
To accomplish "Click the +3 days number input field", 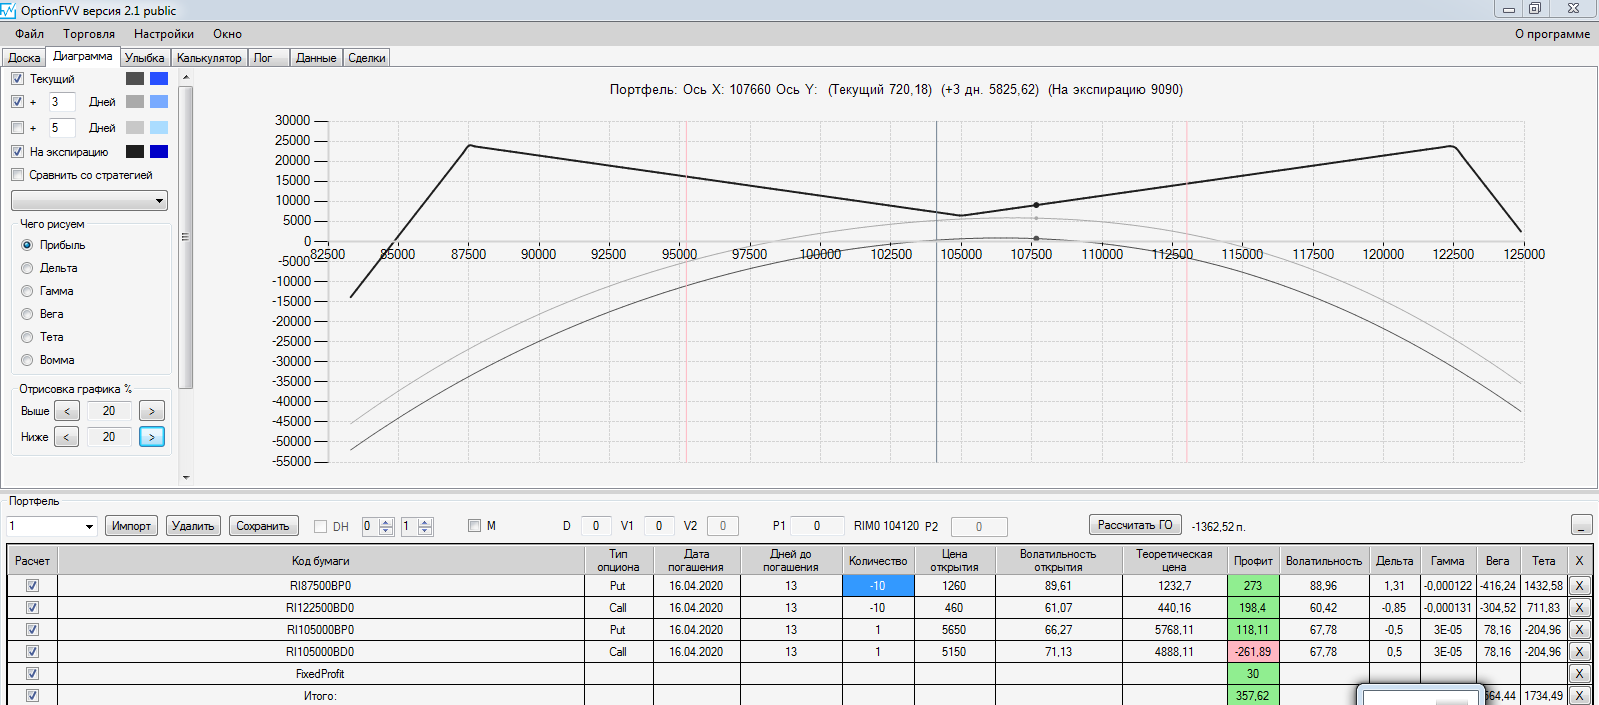I will click(61, 102).
